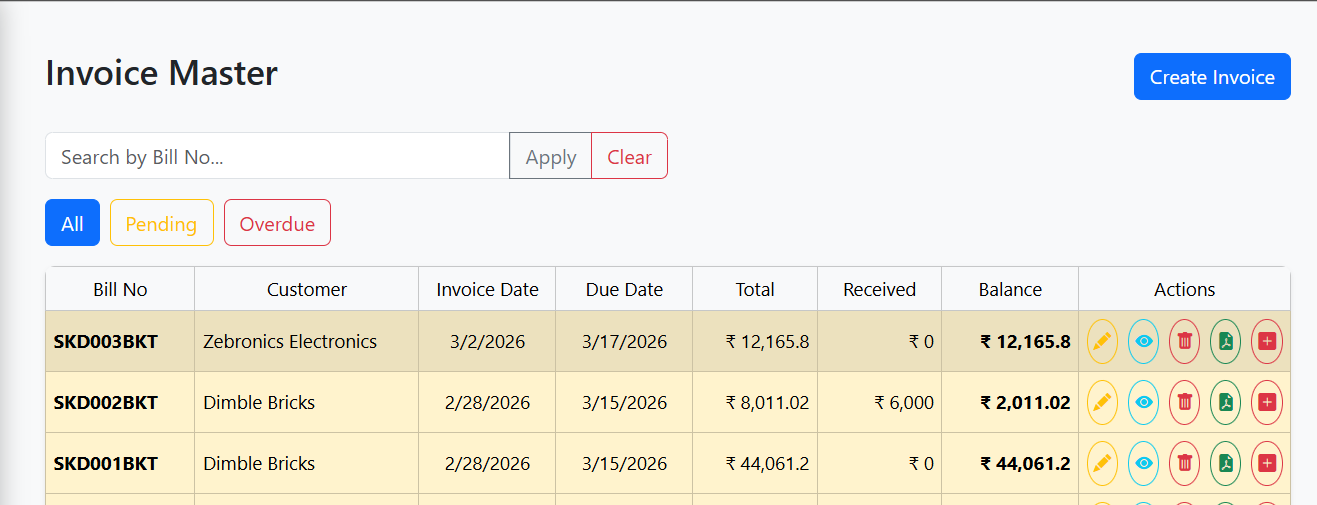This screenshot has width=1317, height=505.
Task: Edit invoice SKD003BKT with pencil icon
Action: click(1103, 341)
